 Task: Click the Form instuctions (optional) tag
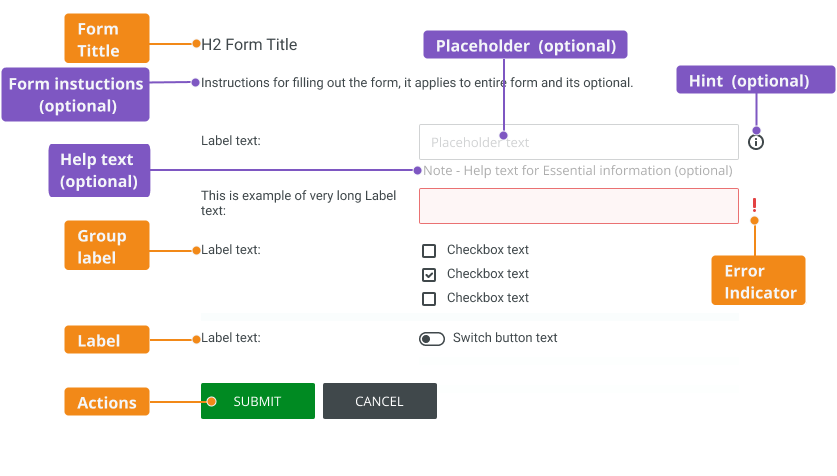tap(75, 94)
